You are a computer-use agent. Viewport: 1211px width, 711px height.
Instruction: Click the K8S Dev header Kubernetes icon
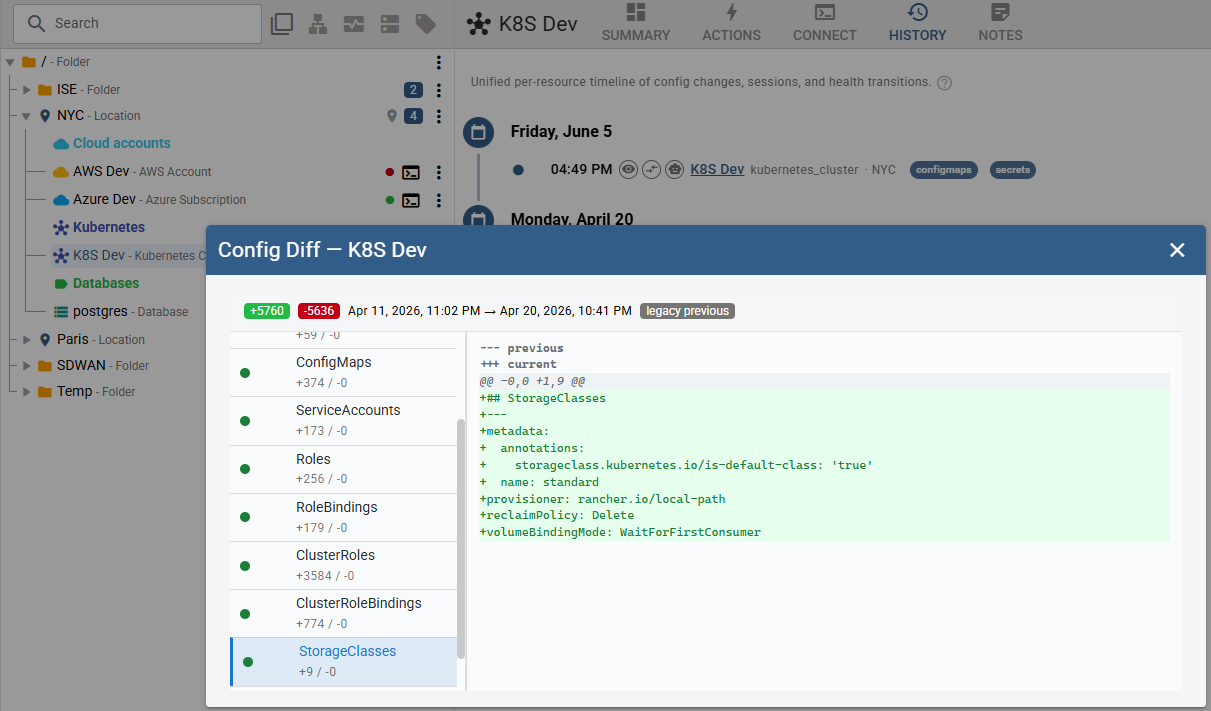pyautogui.click(x=479, y=24)
